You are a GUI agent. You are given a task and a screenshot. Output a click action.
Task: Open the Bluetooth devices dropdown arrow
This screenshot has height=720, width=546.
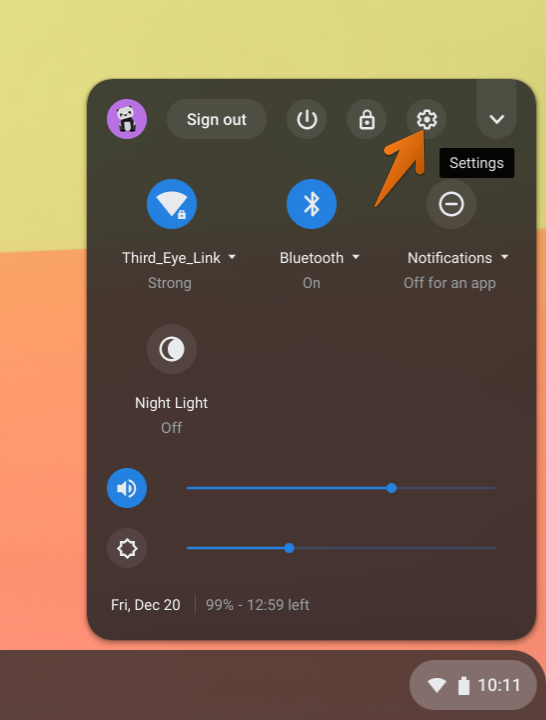point(356,257)
